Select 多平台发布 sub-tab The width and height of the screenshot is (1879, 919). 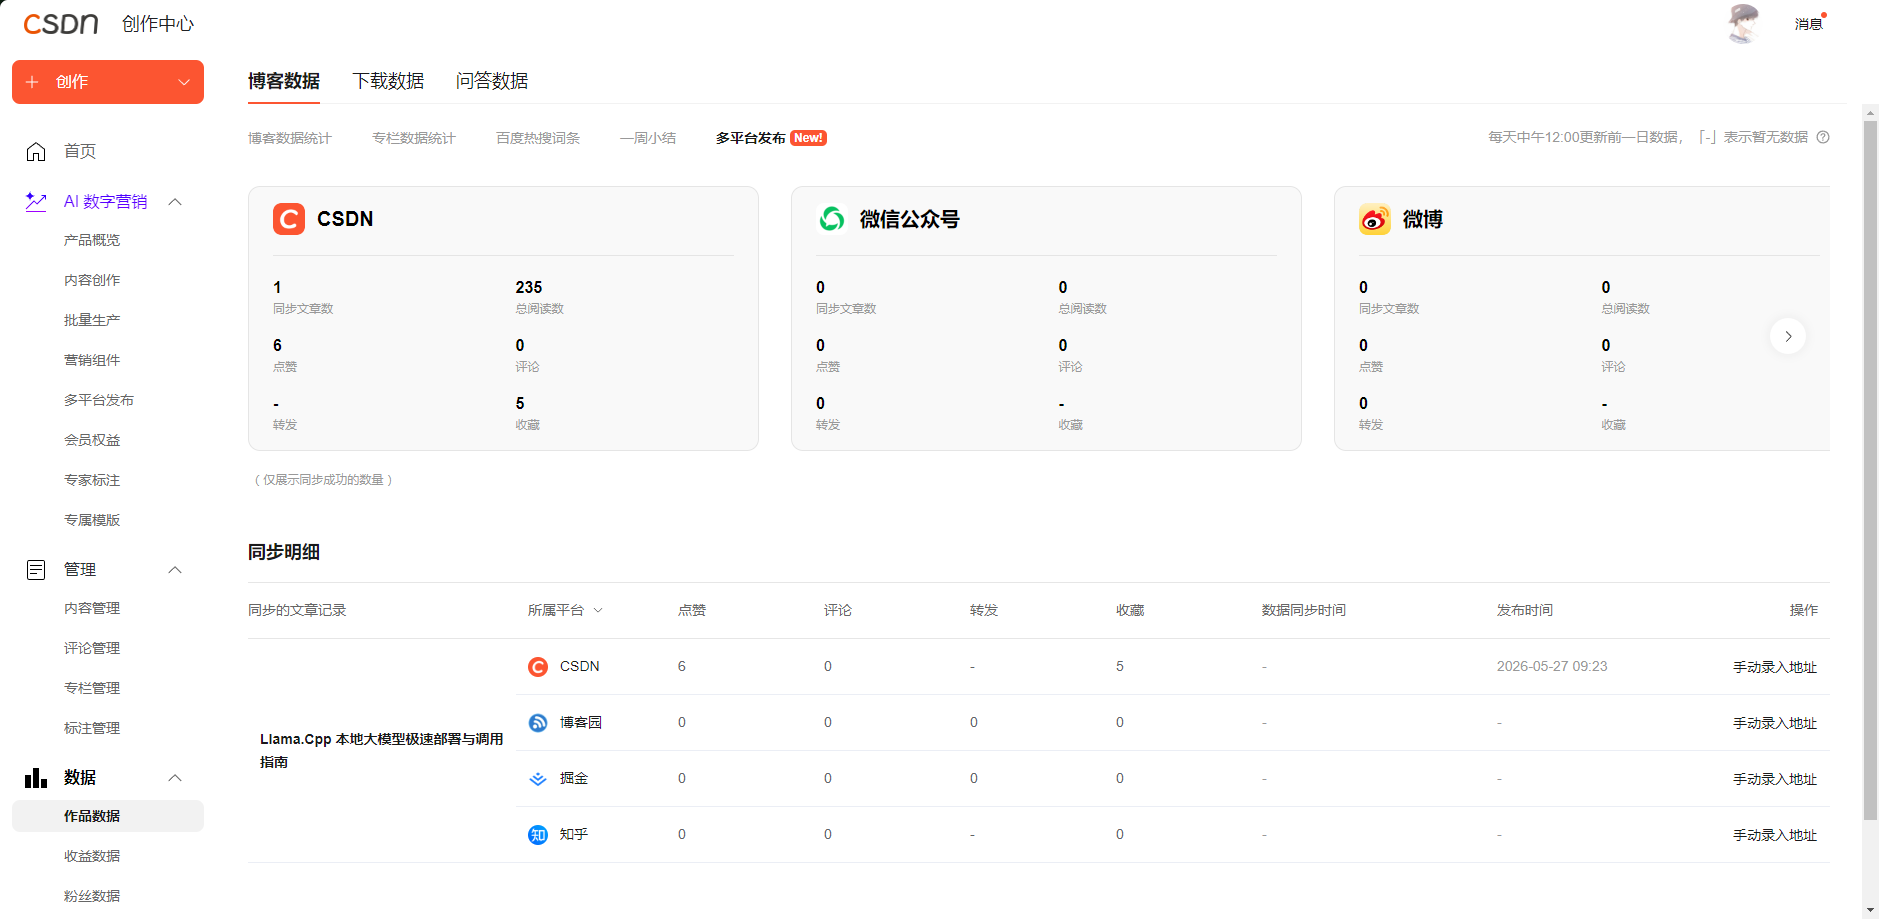point(751,138)
